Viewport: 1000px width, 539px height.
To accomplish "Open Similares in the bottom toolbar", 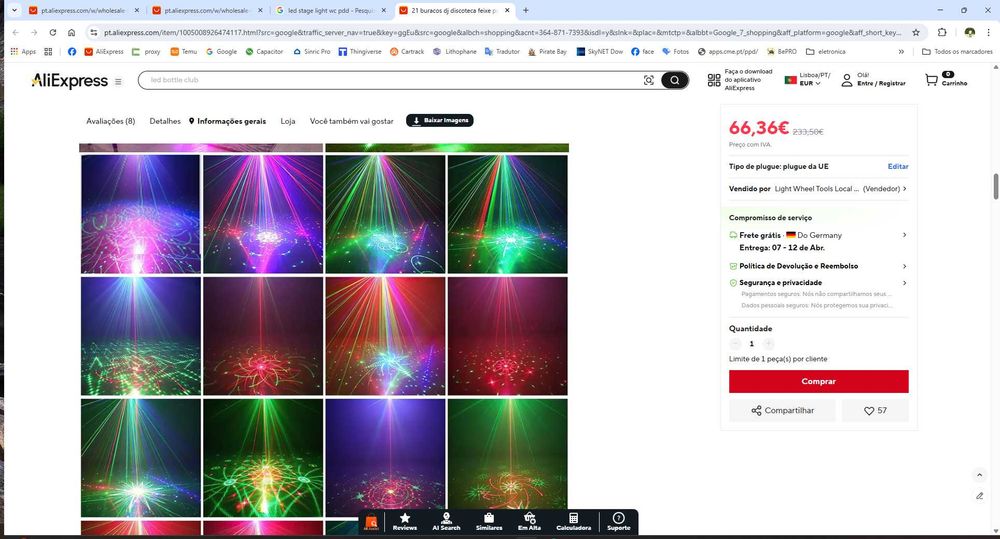I will [489, 521].
